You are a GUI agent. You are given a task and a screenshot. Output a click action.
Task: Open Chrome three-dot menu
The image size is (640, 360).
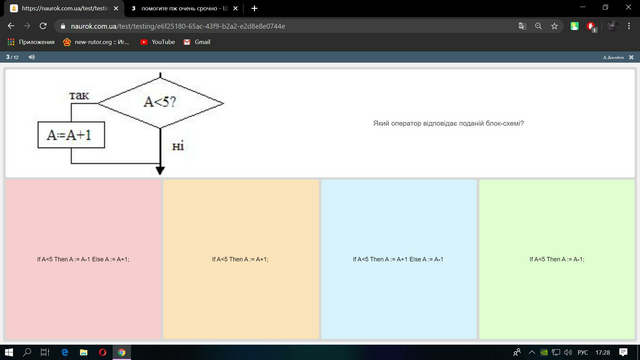629,26
